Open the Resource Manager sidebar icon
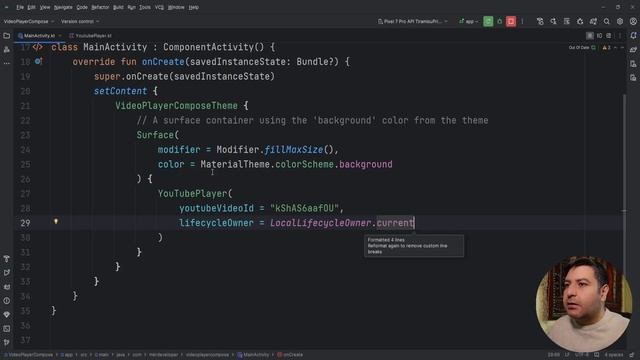640x360 pixels. tap(7, 50)
